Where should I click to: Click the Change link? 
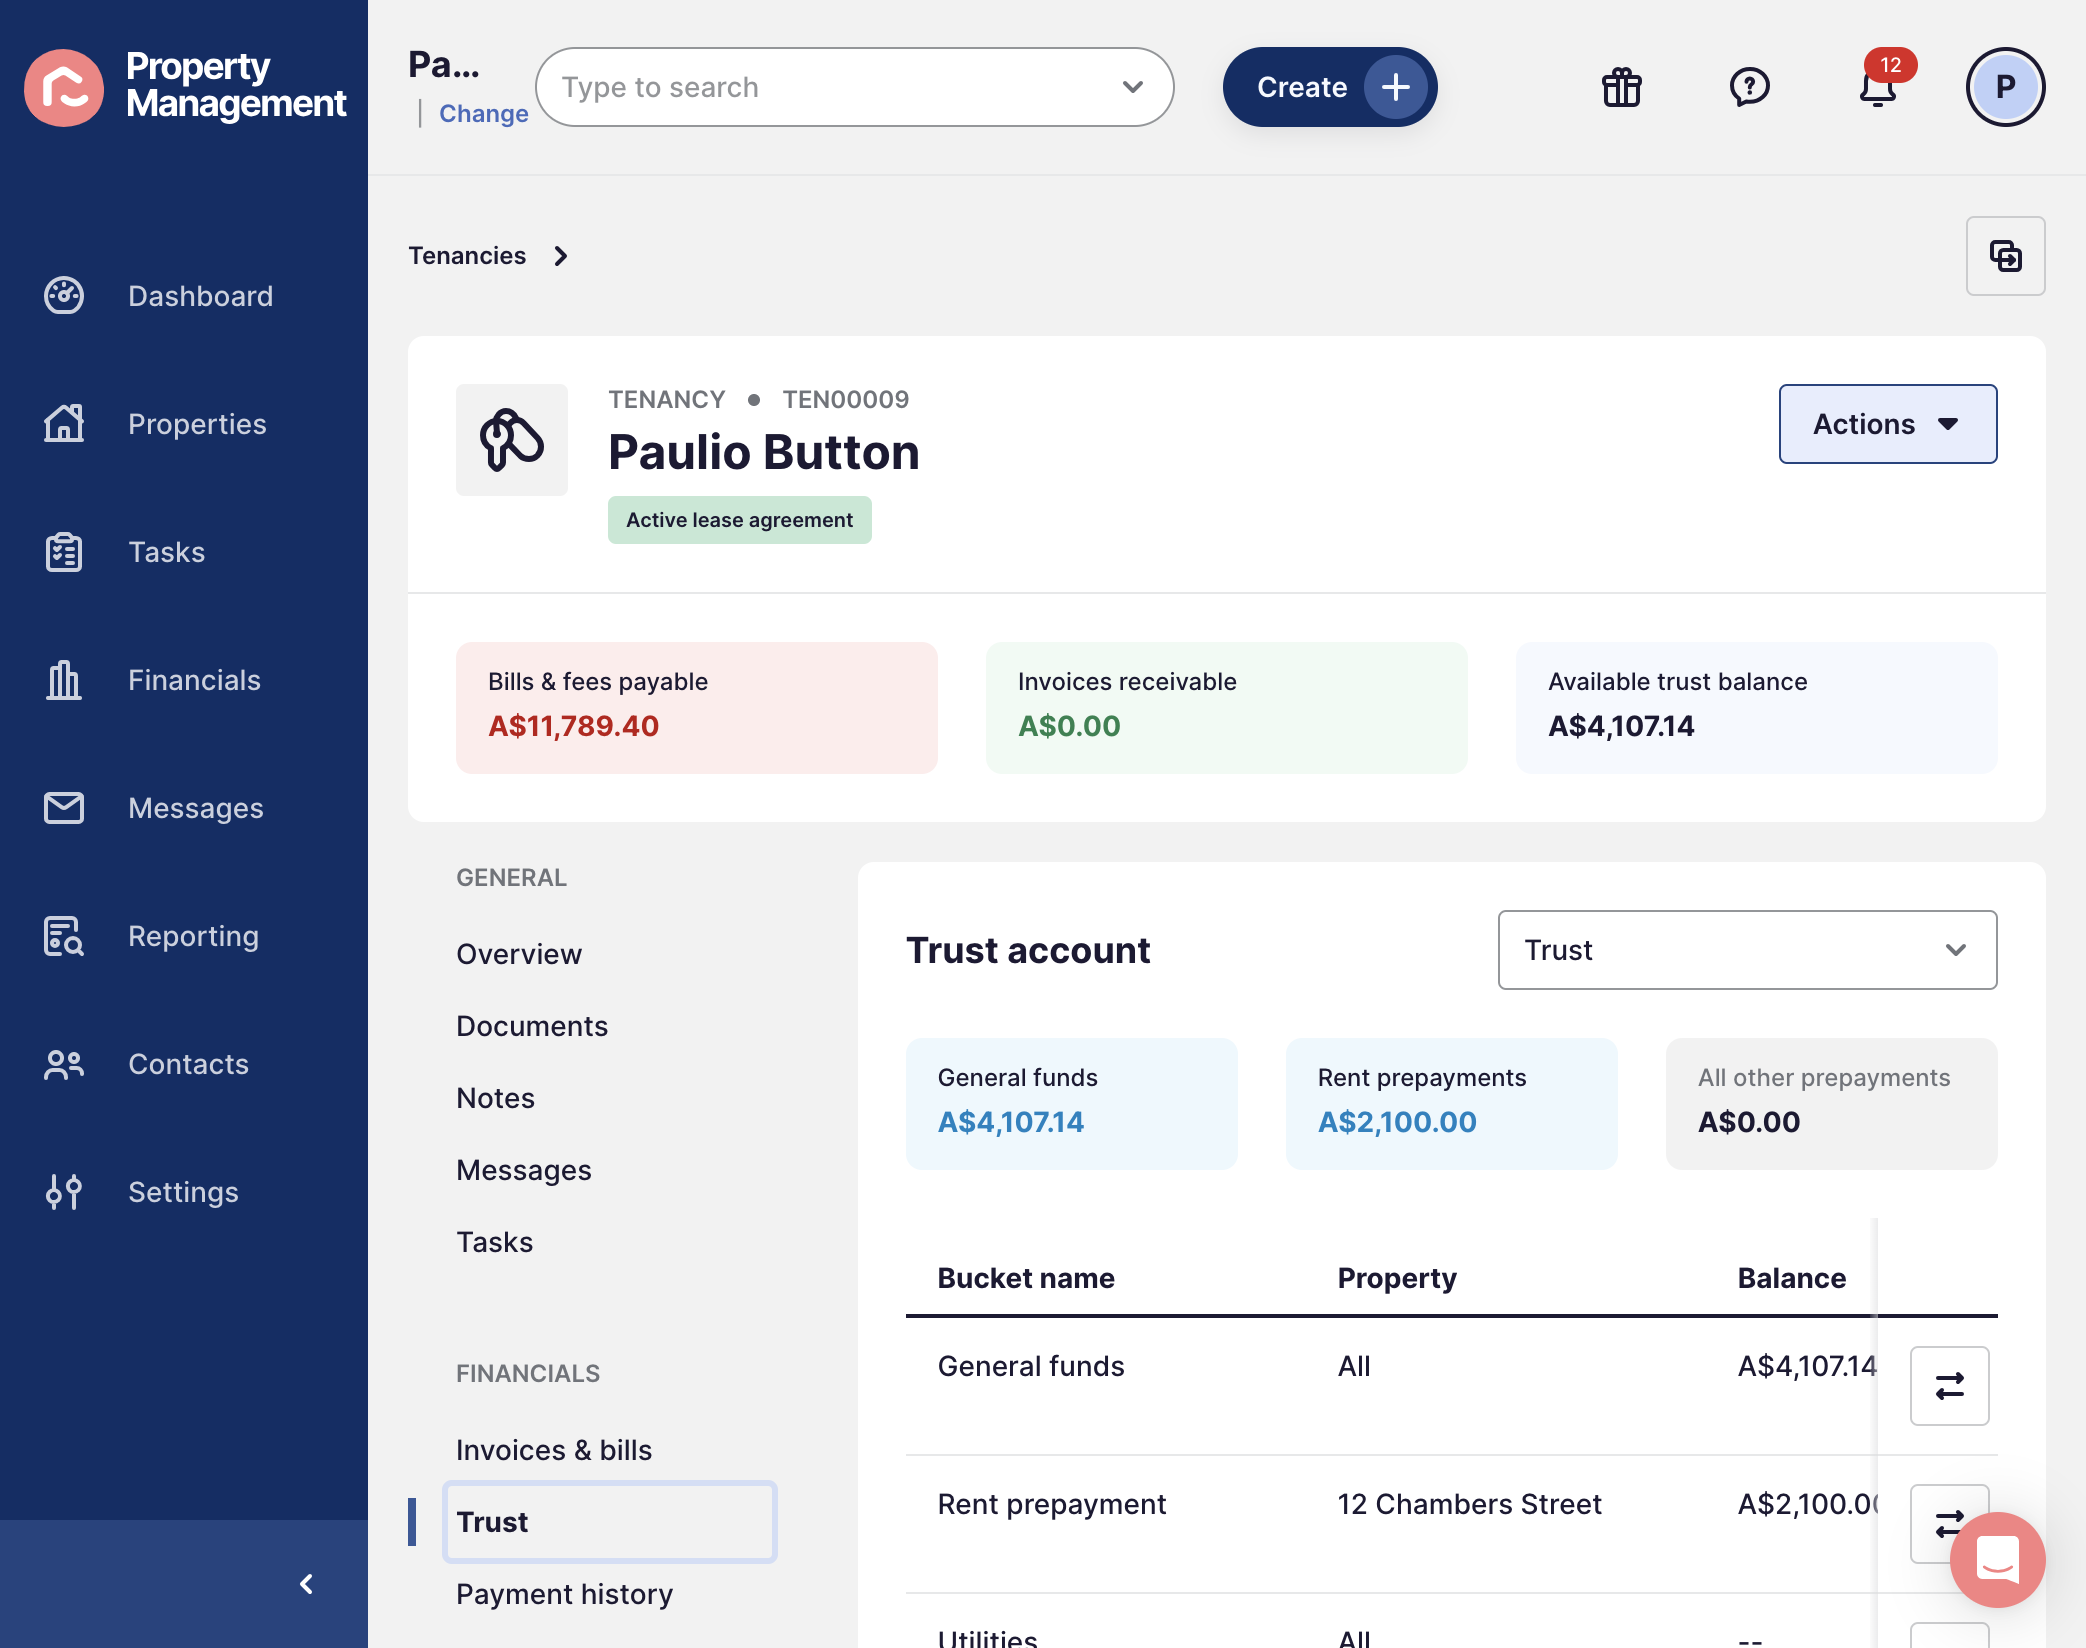pos(484,113)
